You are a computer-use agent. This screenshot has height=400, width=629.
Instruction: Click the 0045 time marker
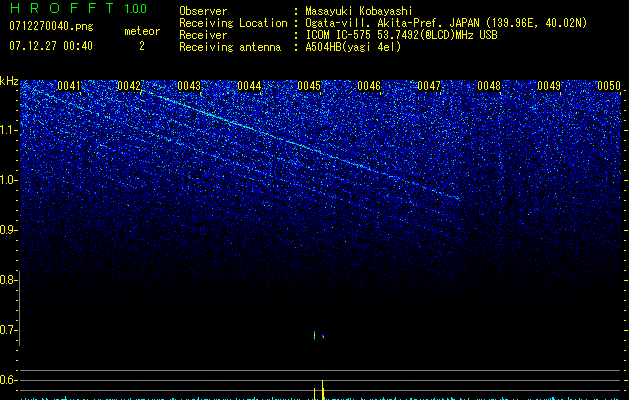coord(309,86)
